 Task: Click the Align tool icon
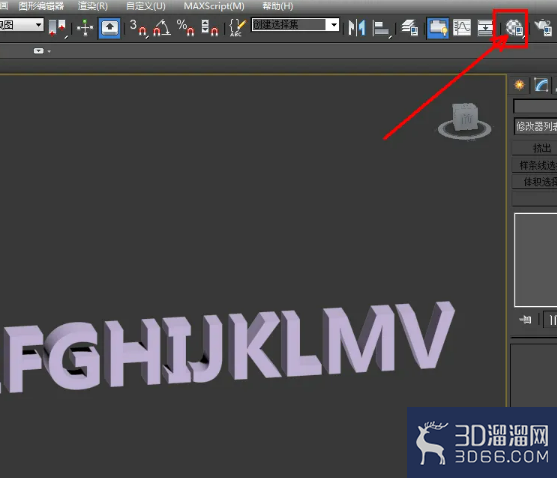tap(382, 28)
